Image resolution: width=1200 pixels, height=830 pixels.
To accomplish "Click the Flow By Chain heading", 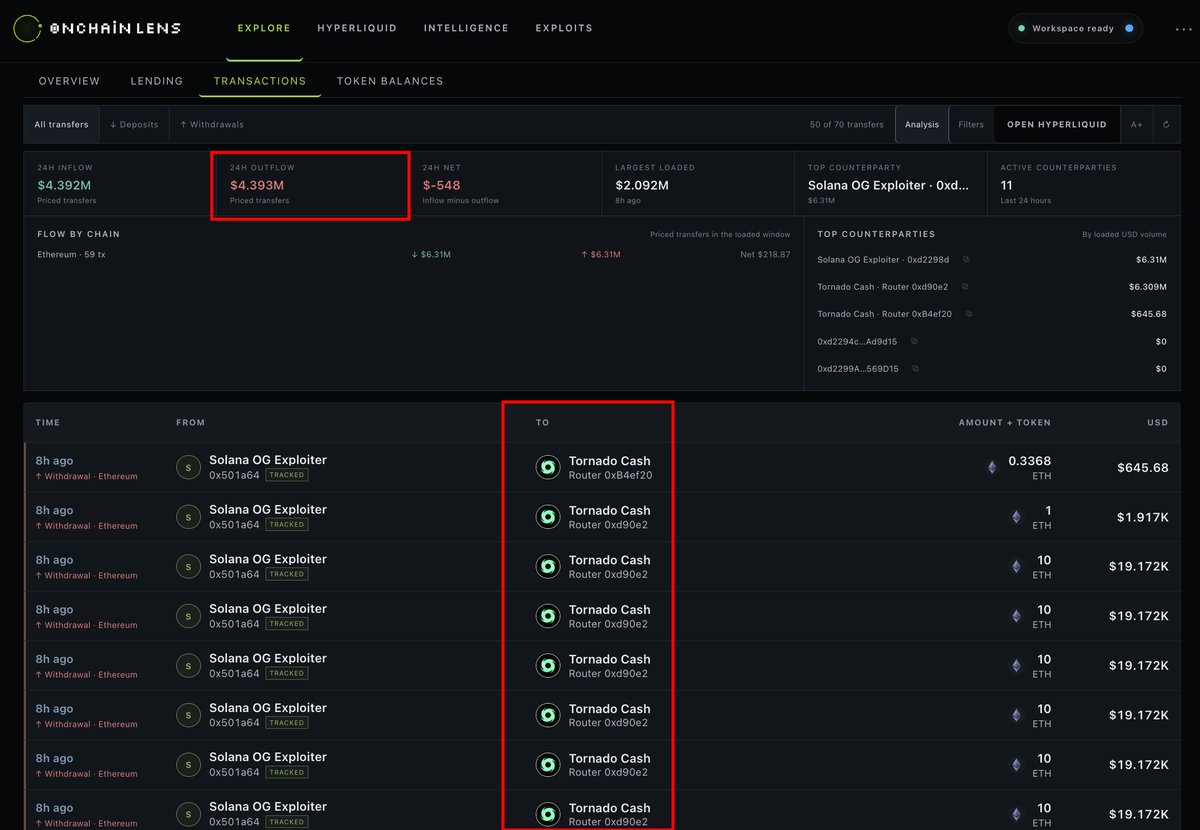I will tap(78, 234).
